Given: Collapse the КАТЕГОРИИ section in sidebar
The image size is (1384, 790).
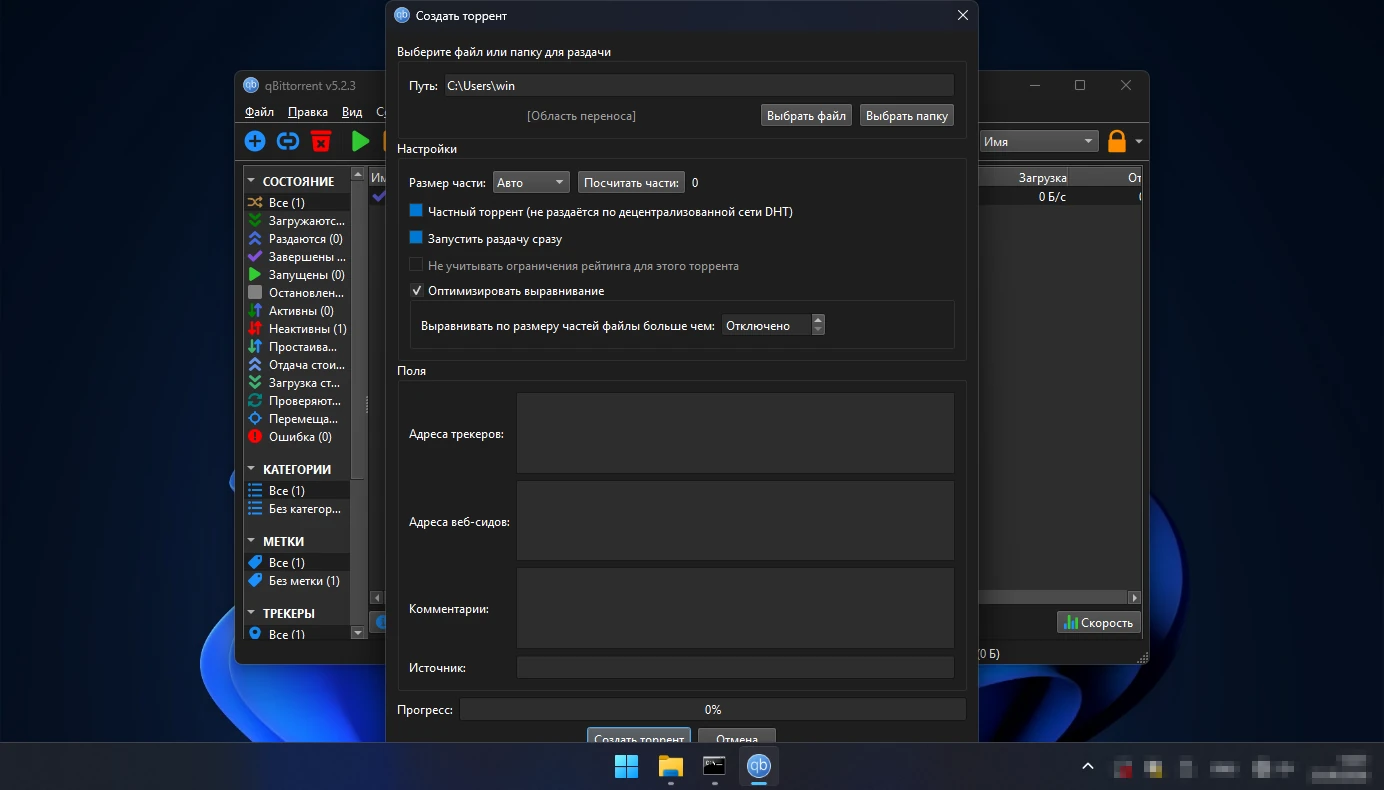Looking at the screenshot, I should coord(251,469).
